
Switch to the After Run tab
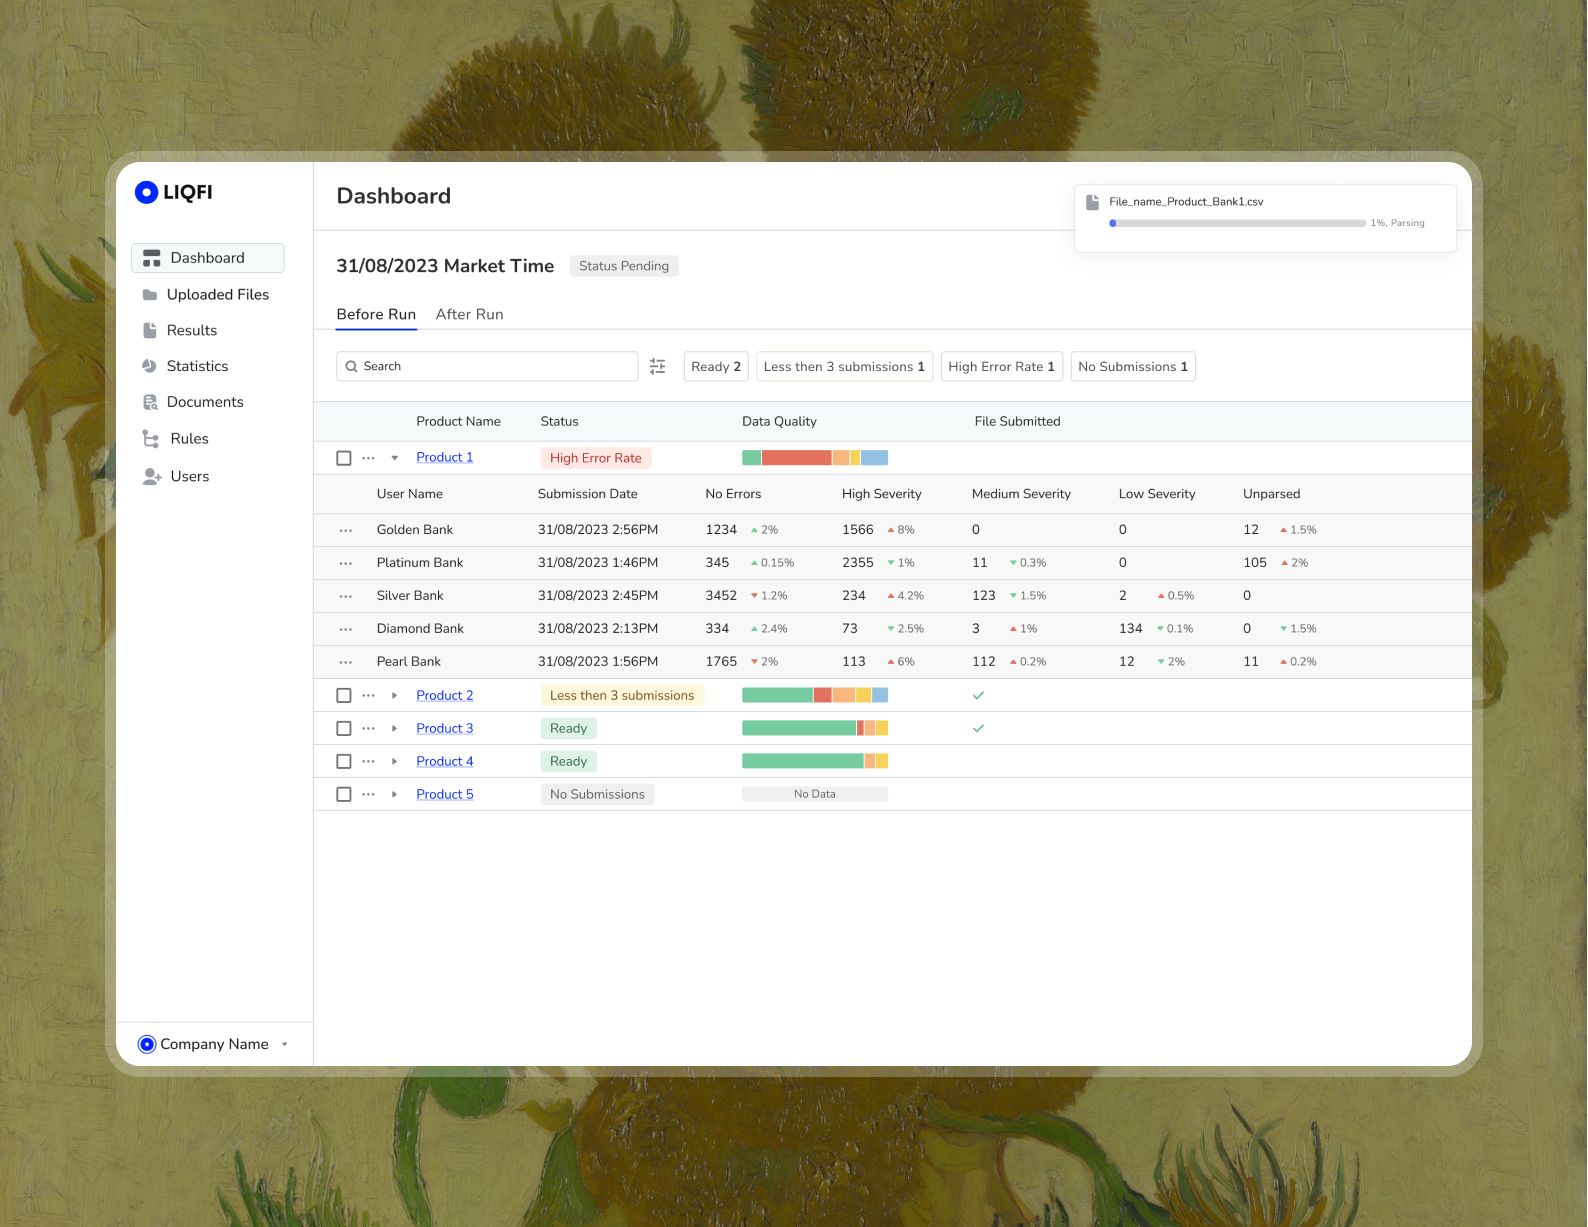click(x=469, y=314)
